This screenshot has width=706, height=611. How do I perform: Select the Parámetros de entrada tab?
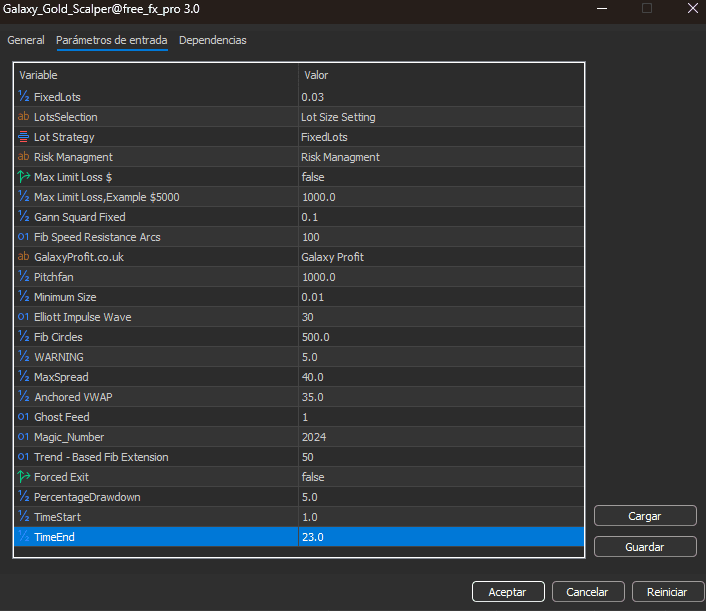112,40
